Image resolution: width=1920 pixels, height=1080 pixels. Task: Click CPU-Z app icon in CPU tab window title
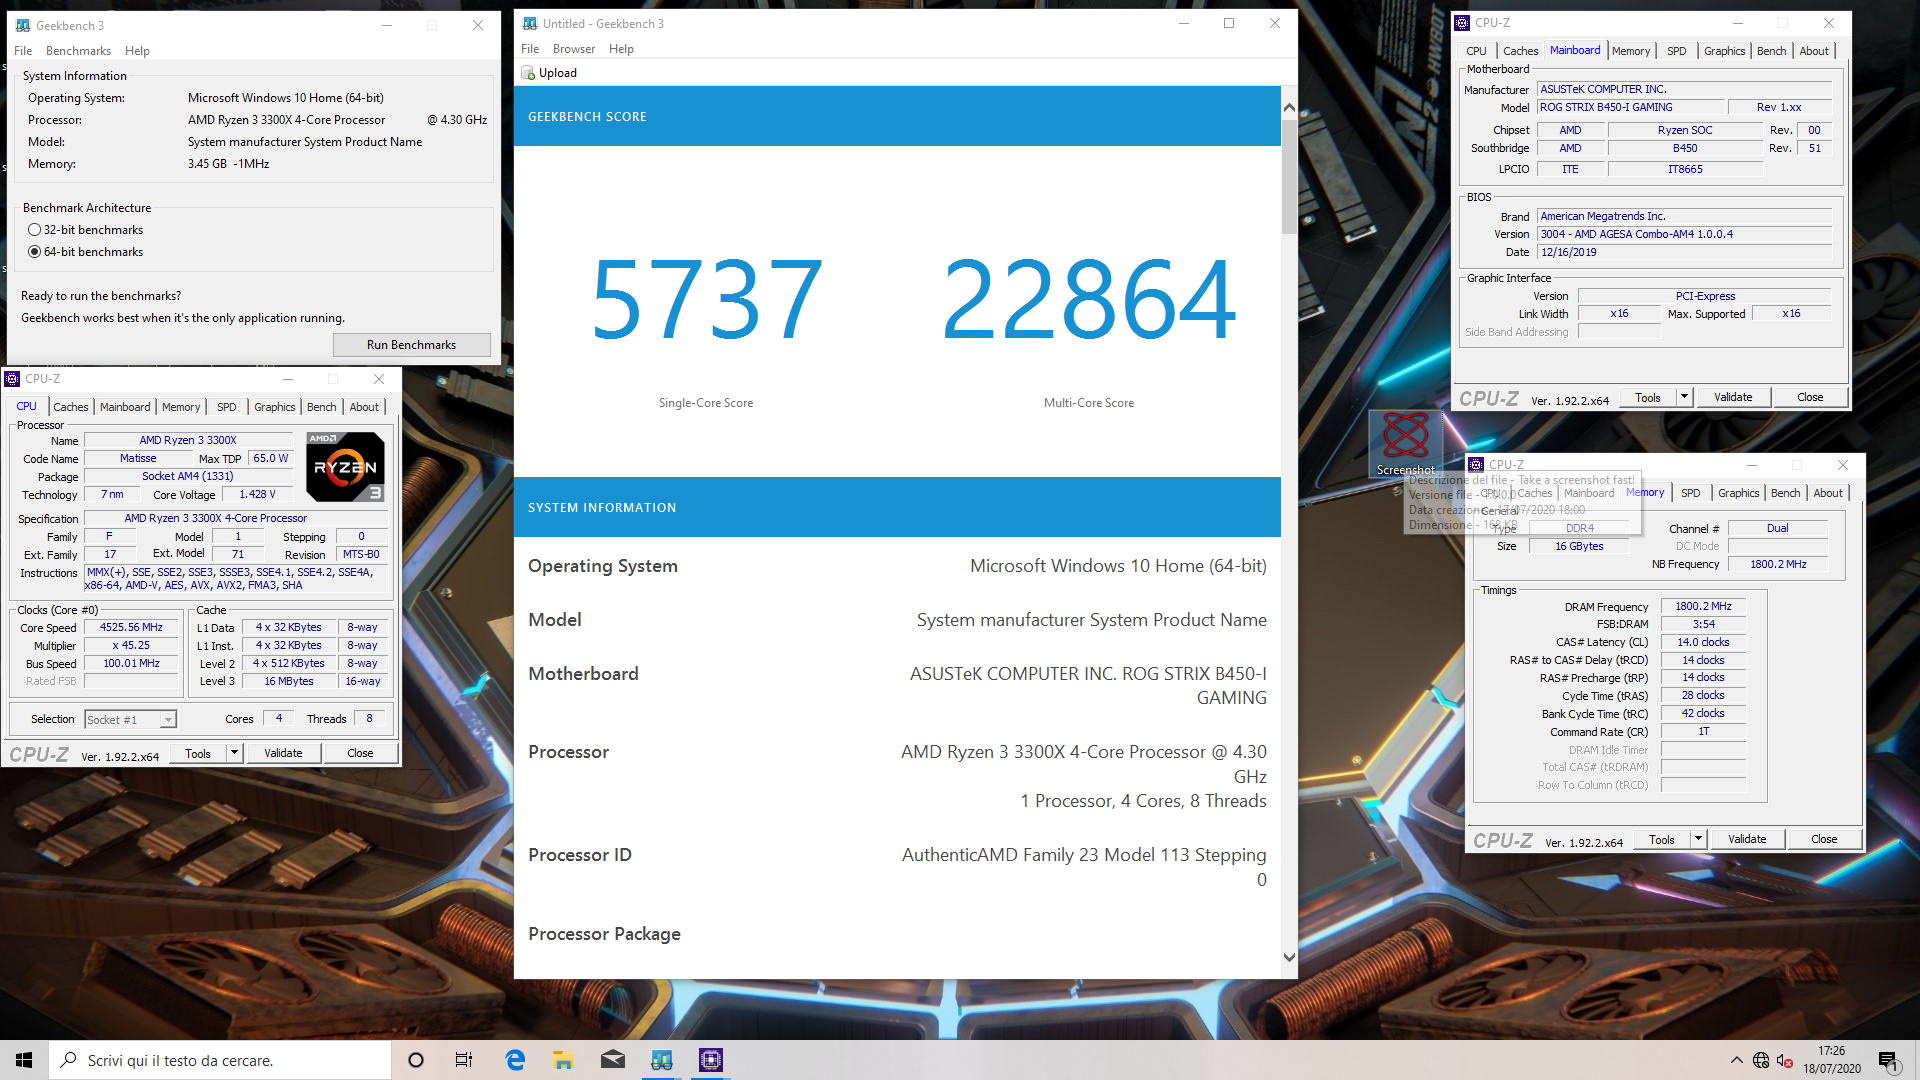point(12,379)
